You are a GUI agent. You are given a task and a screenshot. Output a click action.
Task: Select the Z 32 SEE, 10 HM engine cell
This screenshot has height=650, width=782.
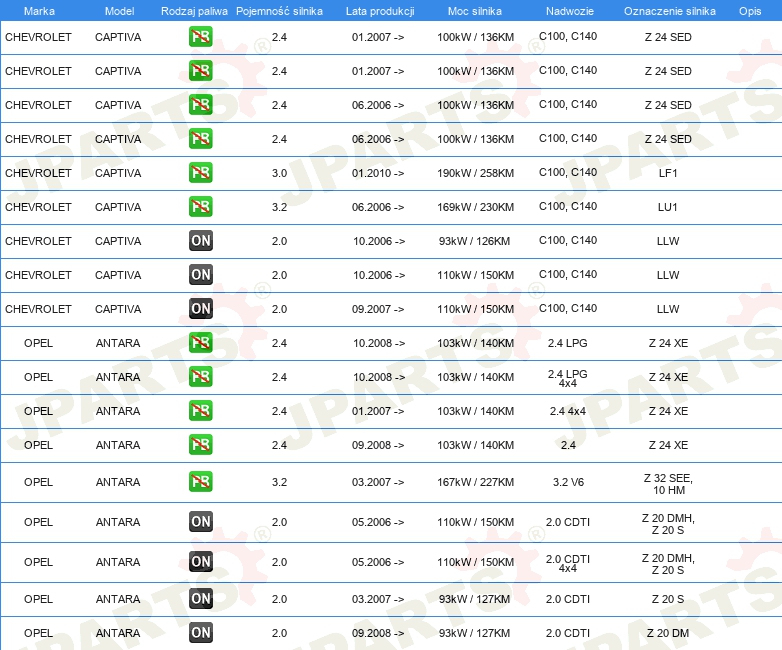(668, 483)
